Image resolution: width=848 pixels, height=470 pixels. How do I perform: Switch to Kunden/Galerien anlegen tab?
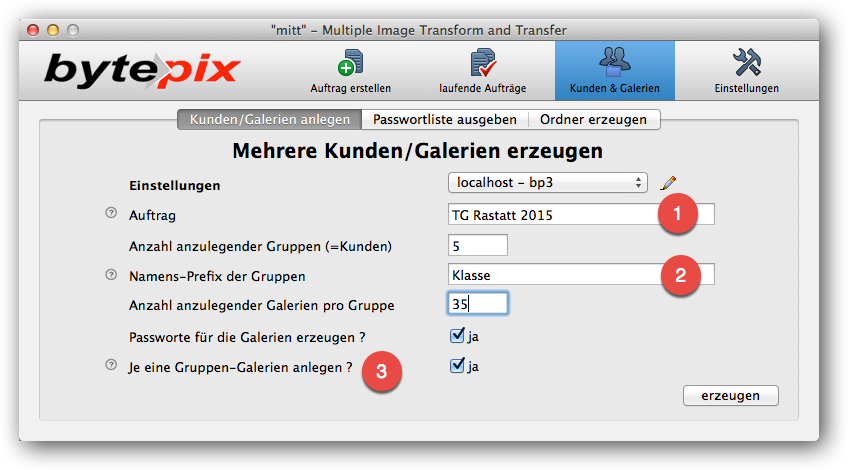click(269, 120)
